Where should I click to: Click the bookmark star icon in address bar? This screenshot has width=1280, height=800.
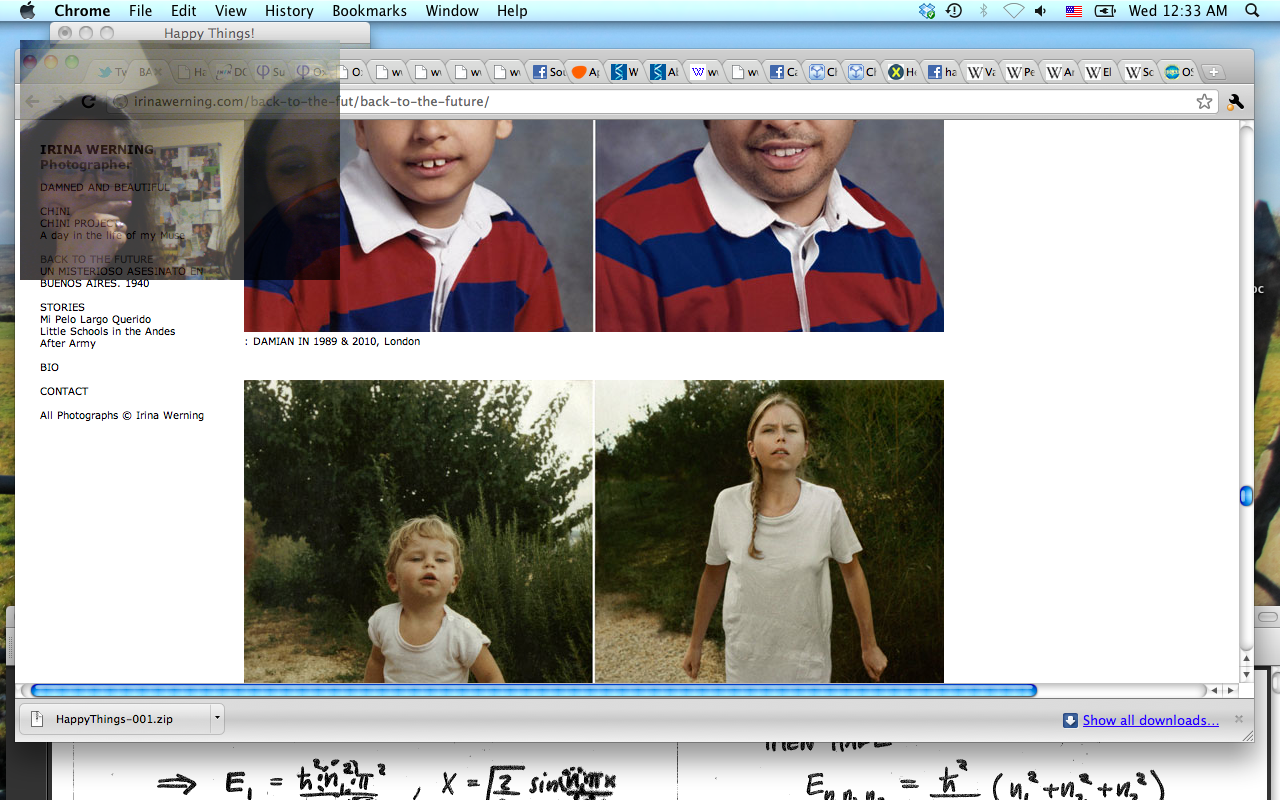1204,101
